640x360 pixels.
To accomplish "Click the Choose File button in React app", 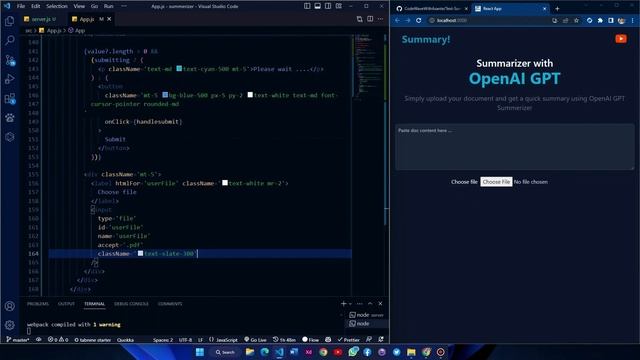I will pos(496,182).
